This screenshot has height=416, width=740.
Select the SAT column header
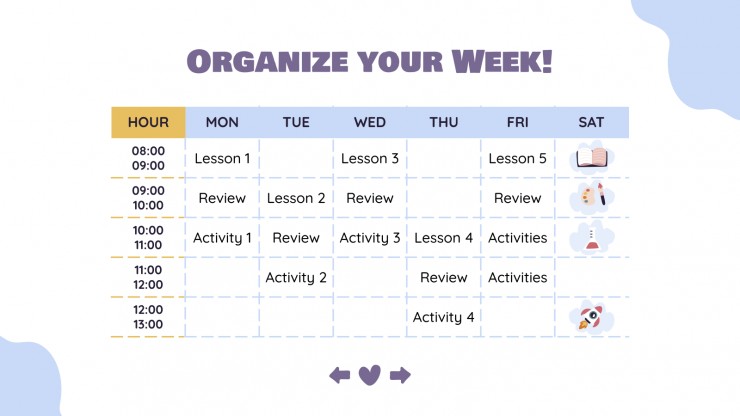591,122
